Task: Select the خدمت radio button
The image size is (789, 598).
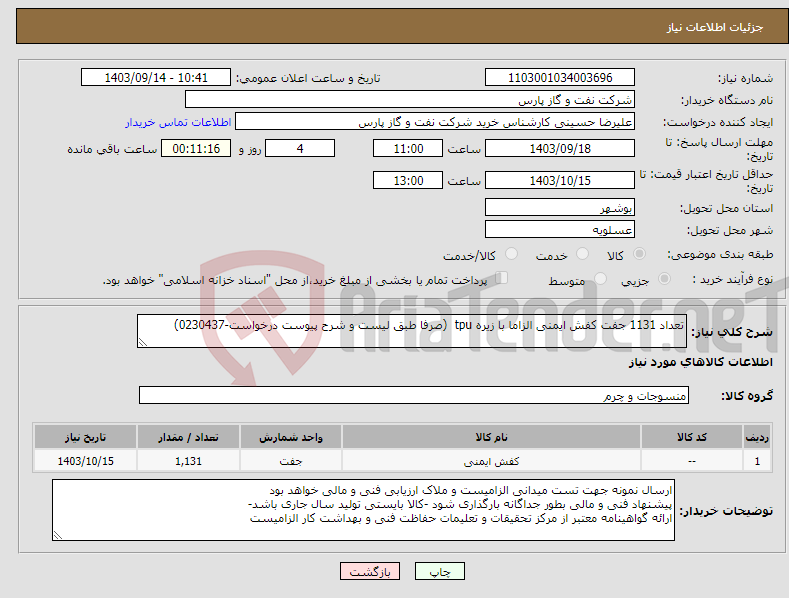Action: (582, 254)
